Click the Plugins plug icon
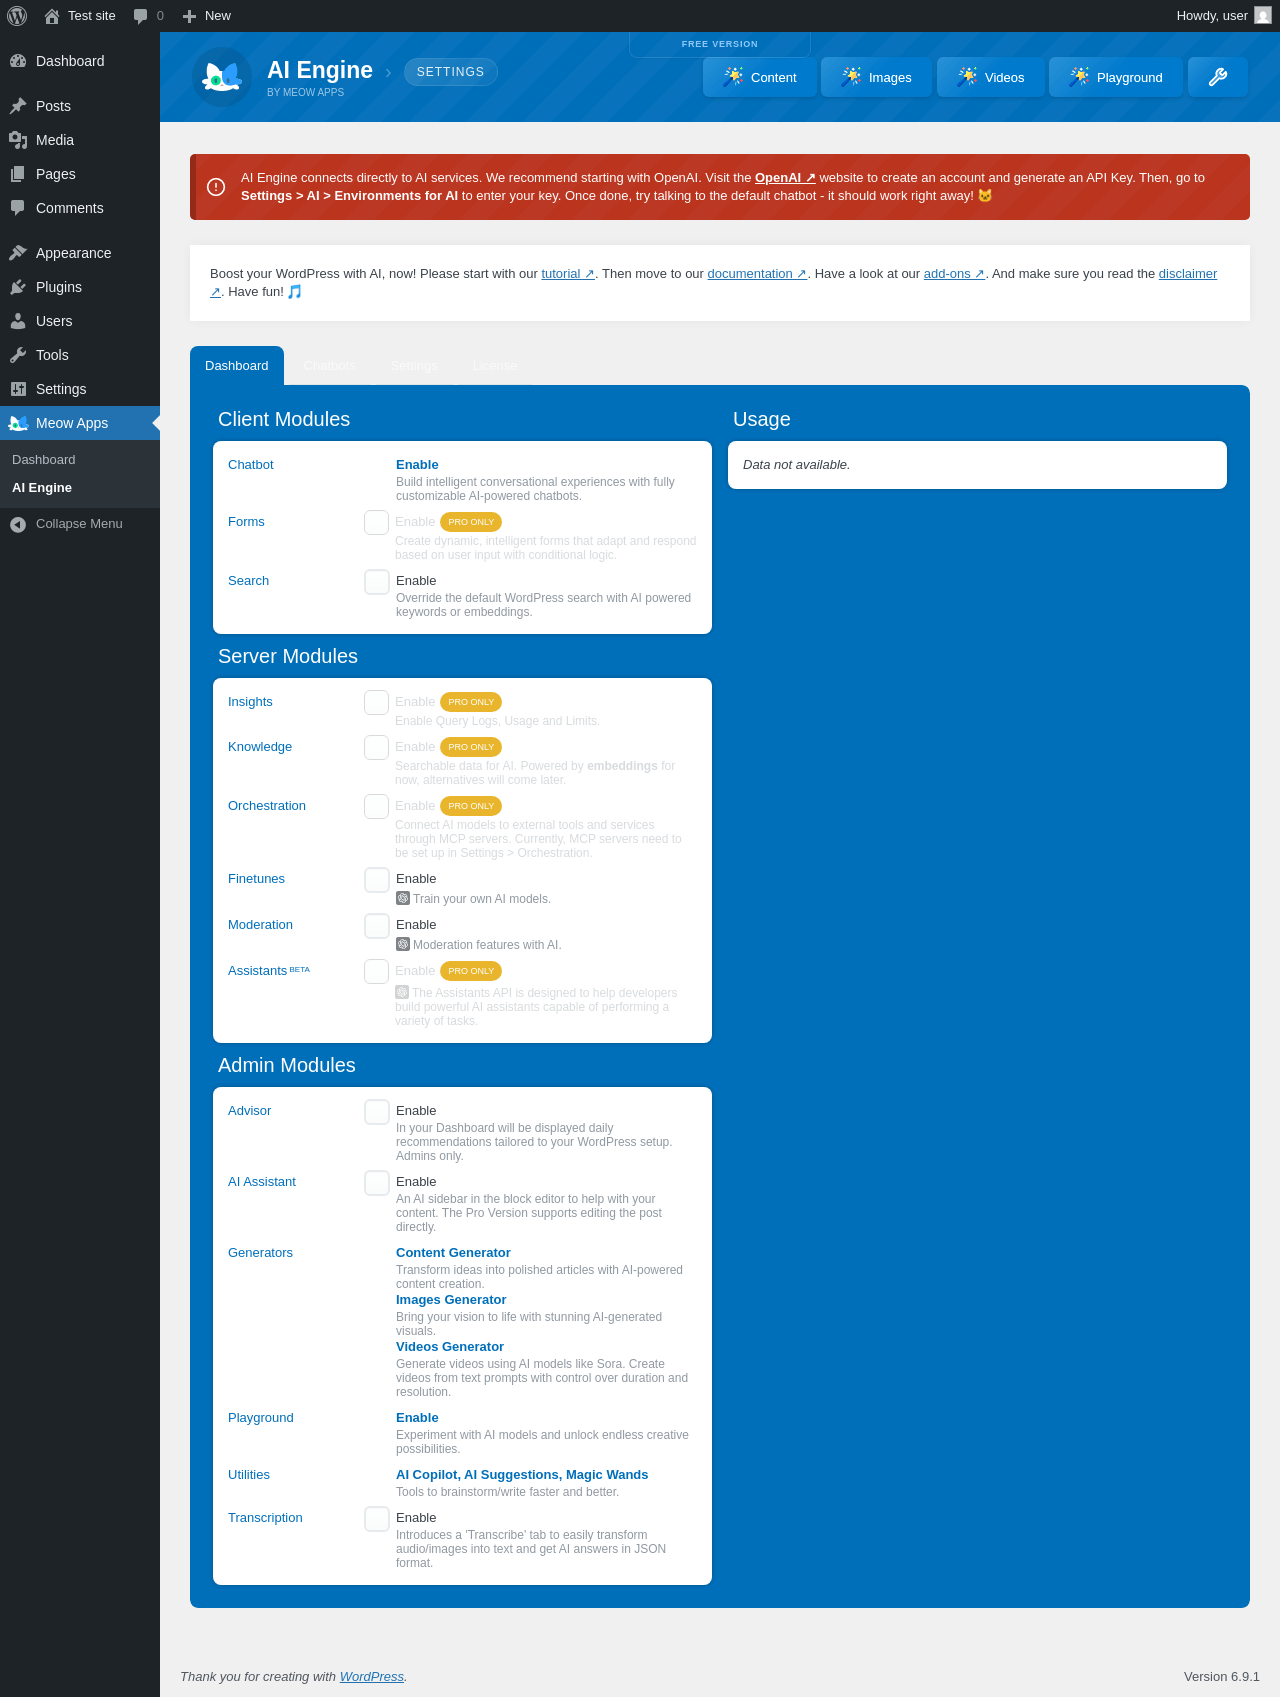Screen dimensions: 1280x1697 pos(18,287)
